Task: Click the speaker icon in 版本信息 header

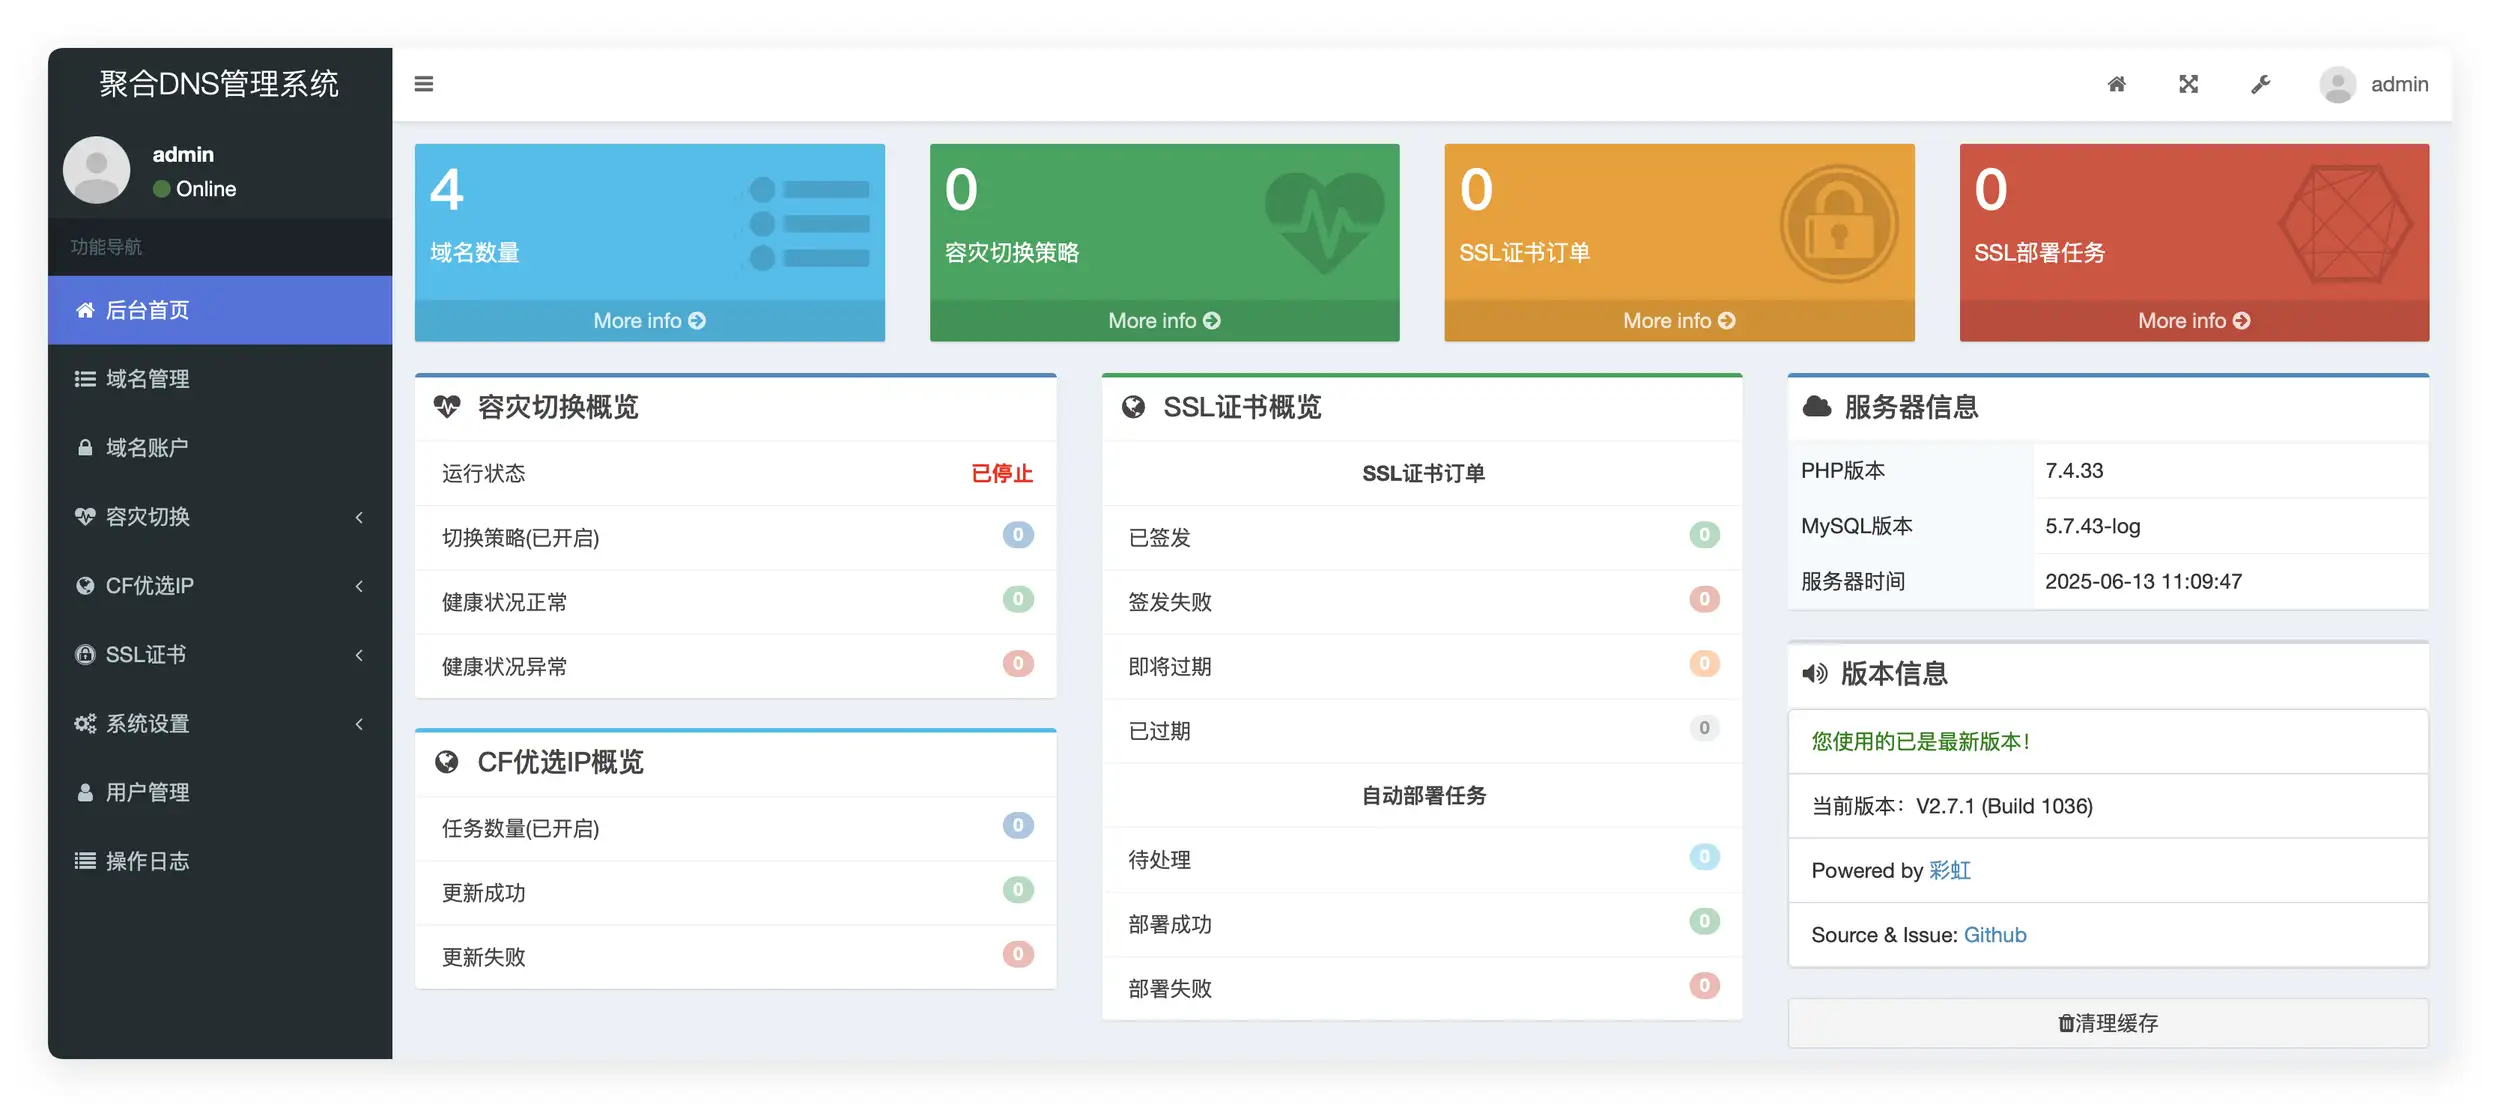Action: pos(1814,674)
